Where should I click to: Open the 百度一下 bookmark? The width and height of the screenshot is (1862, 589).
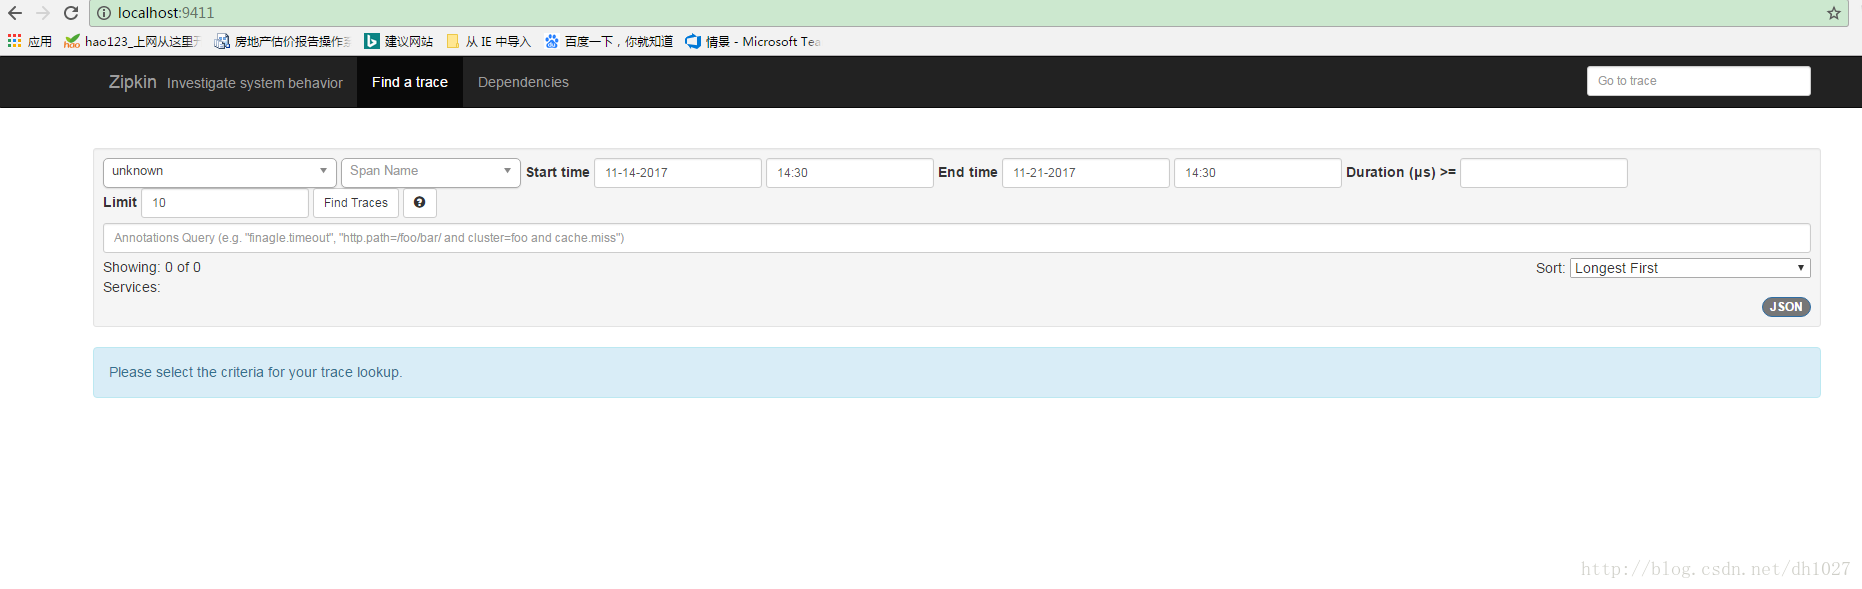(609, 41)
